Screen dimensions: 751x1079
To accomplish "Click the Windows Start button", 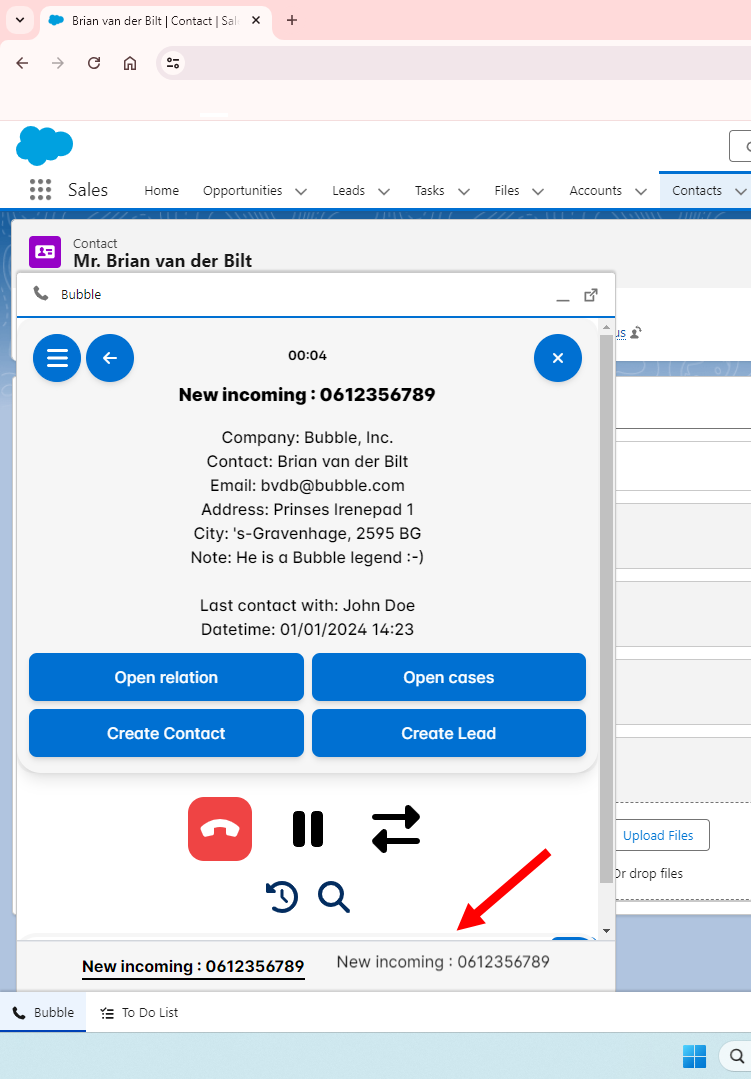I will [x=694, y=1056].
